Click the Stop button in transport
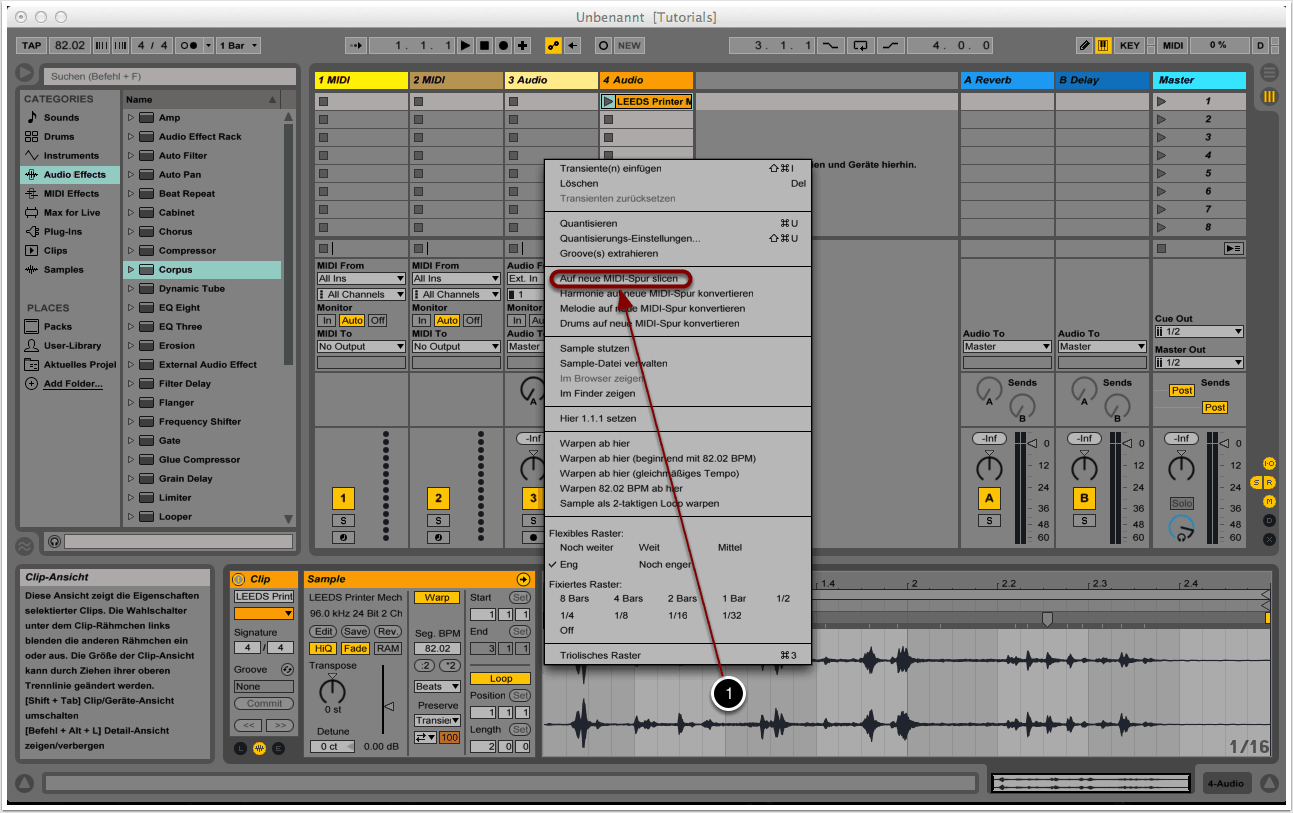 (x=484, y=46)
